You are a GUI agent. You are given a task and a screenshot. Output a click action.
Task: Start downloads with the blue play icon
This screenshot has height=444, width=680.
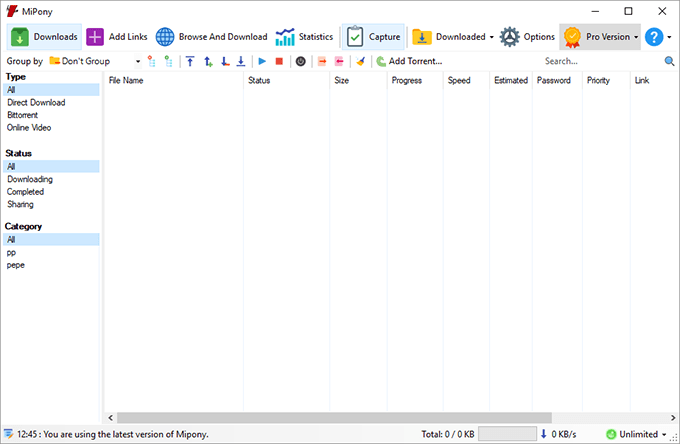(262, 61)
